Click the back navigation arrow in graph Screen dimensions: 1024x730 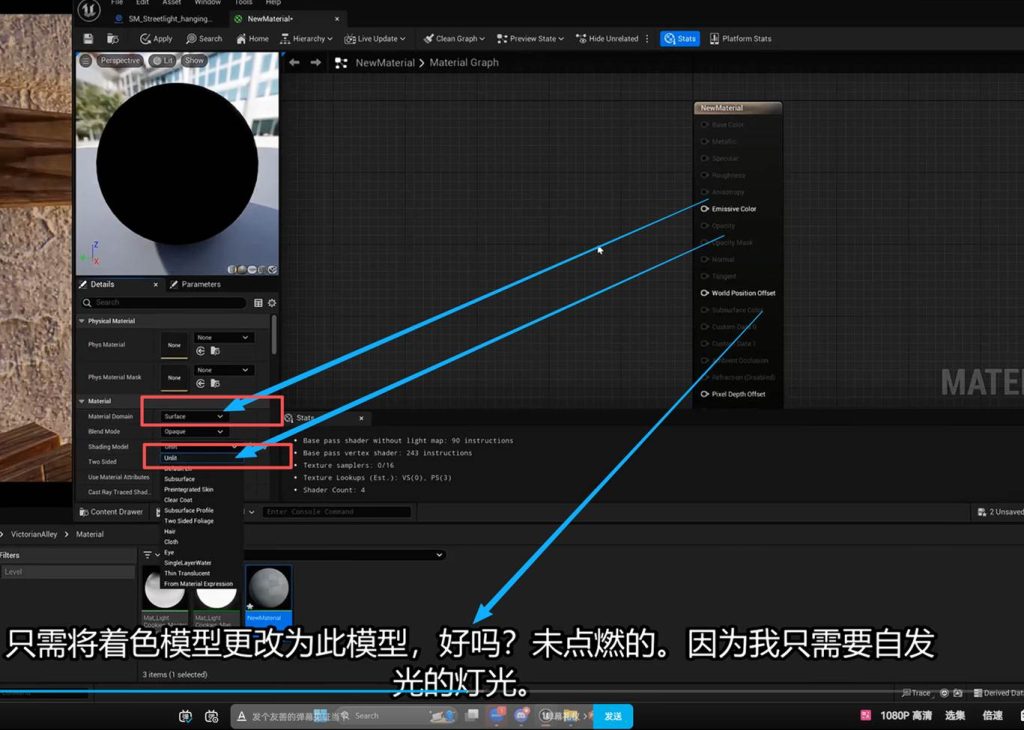[x=294, y=62]
